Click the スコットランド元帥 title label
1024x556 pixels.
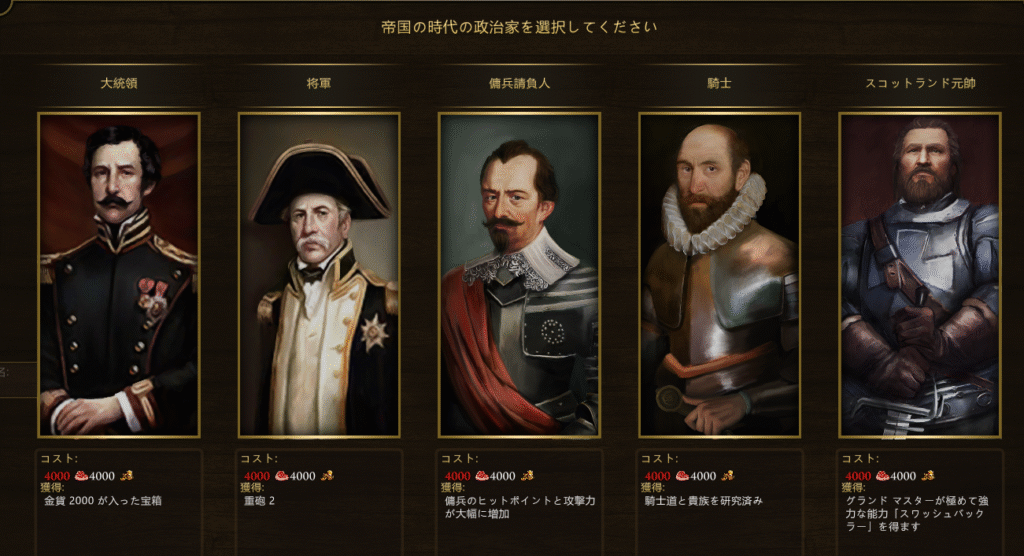920,83
